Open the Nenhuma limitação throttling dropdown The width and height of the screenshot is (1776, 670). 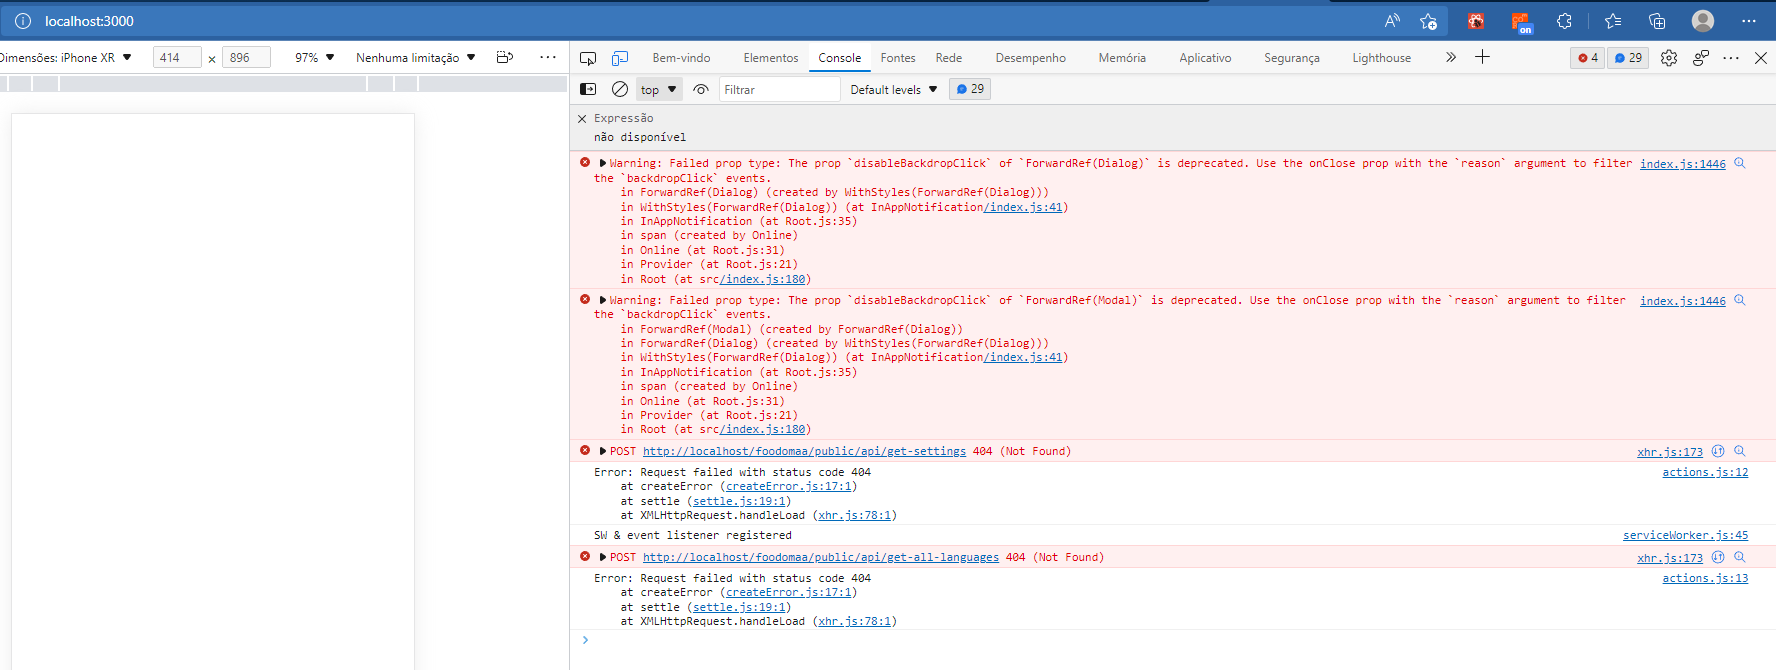coord(415,58)
